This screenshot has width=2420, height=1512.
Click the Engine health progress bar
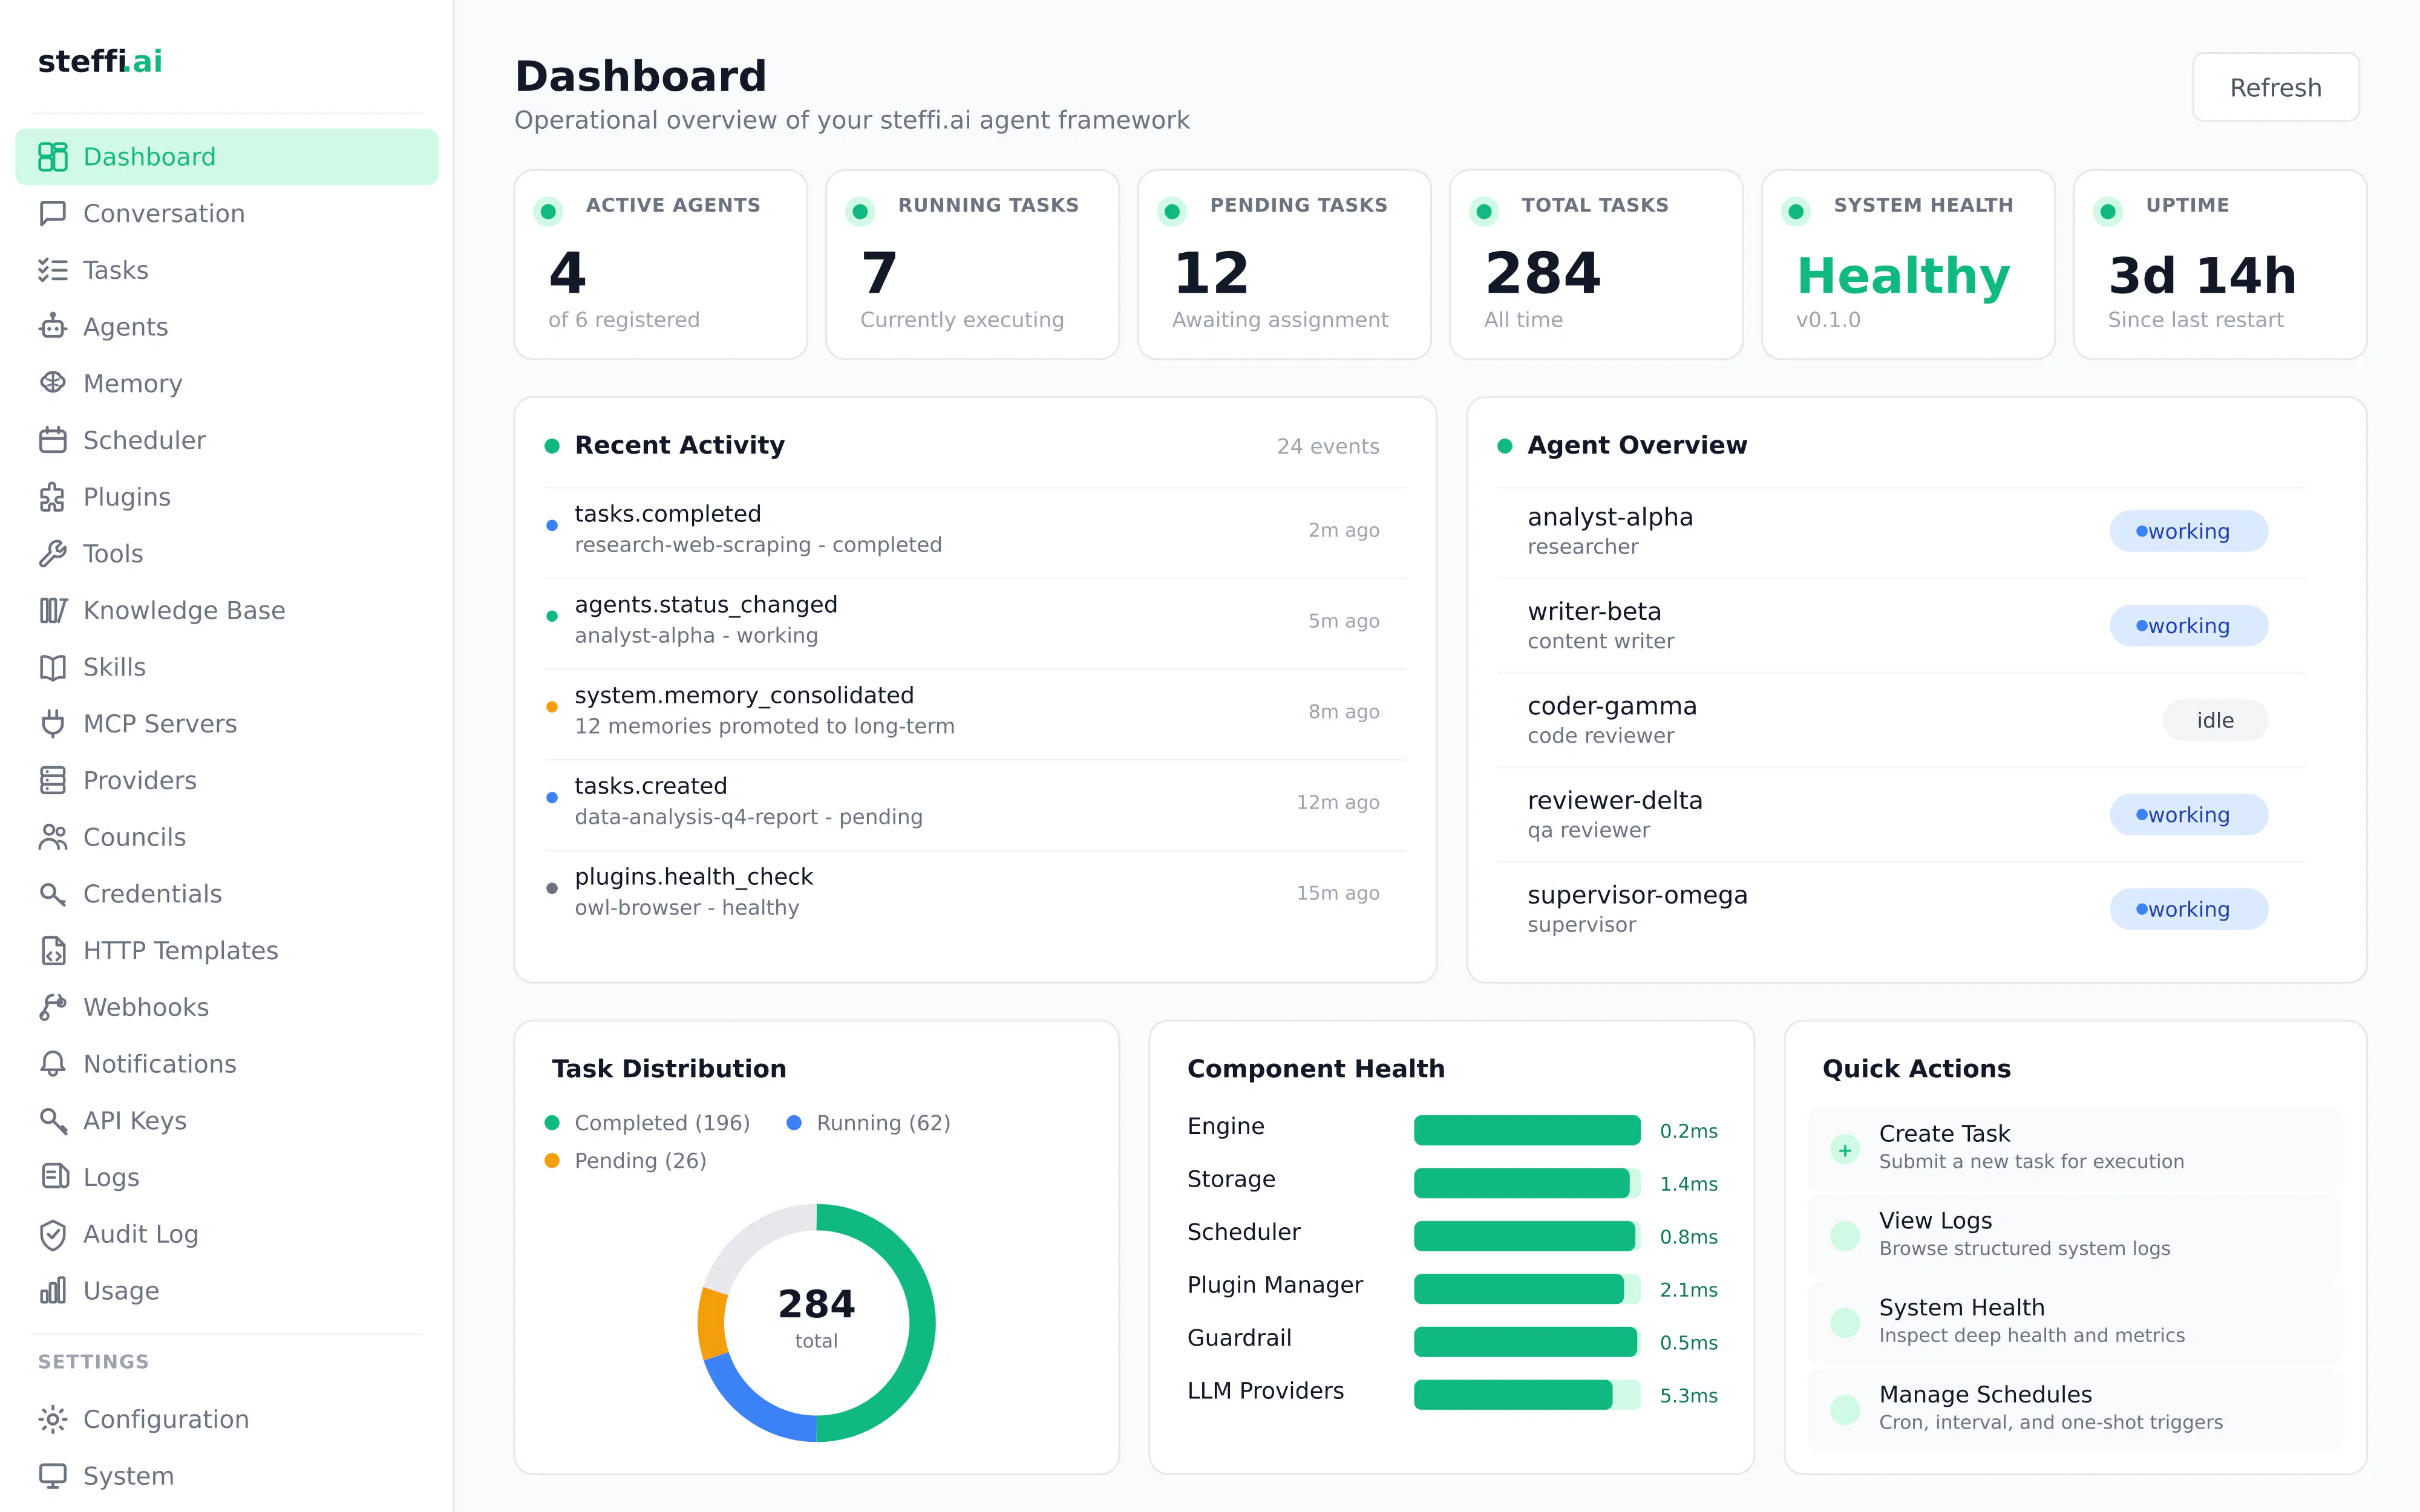coord(1527,1130)
